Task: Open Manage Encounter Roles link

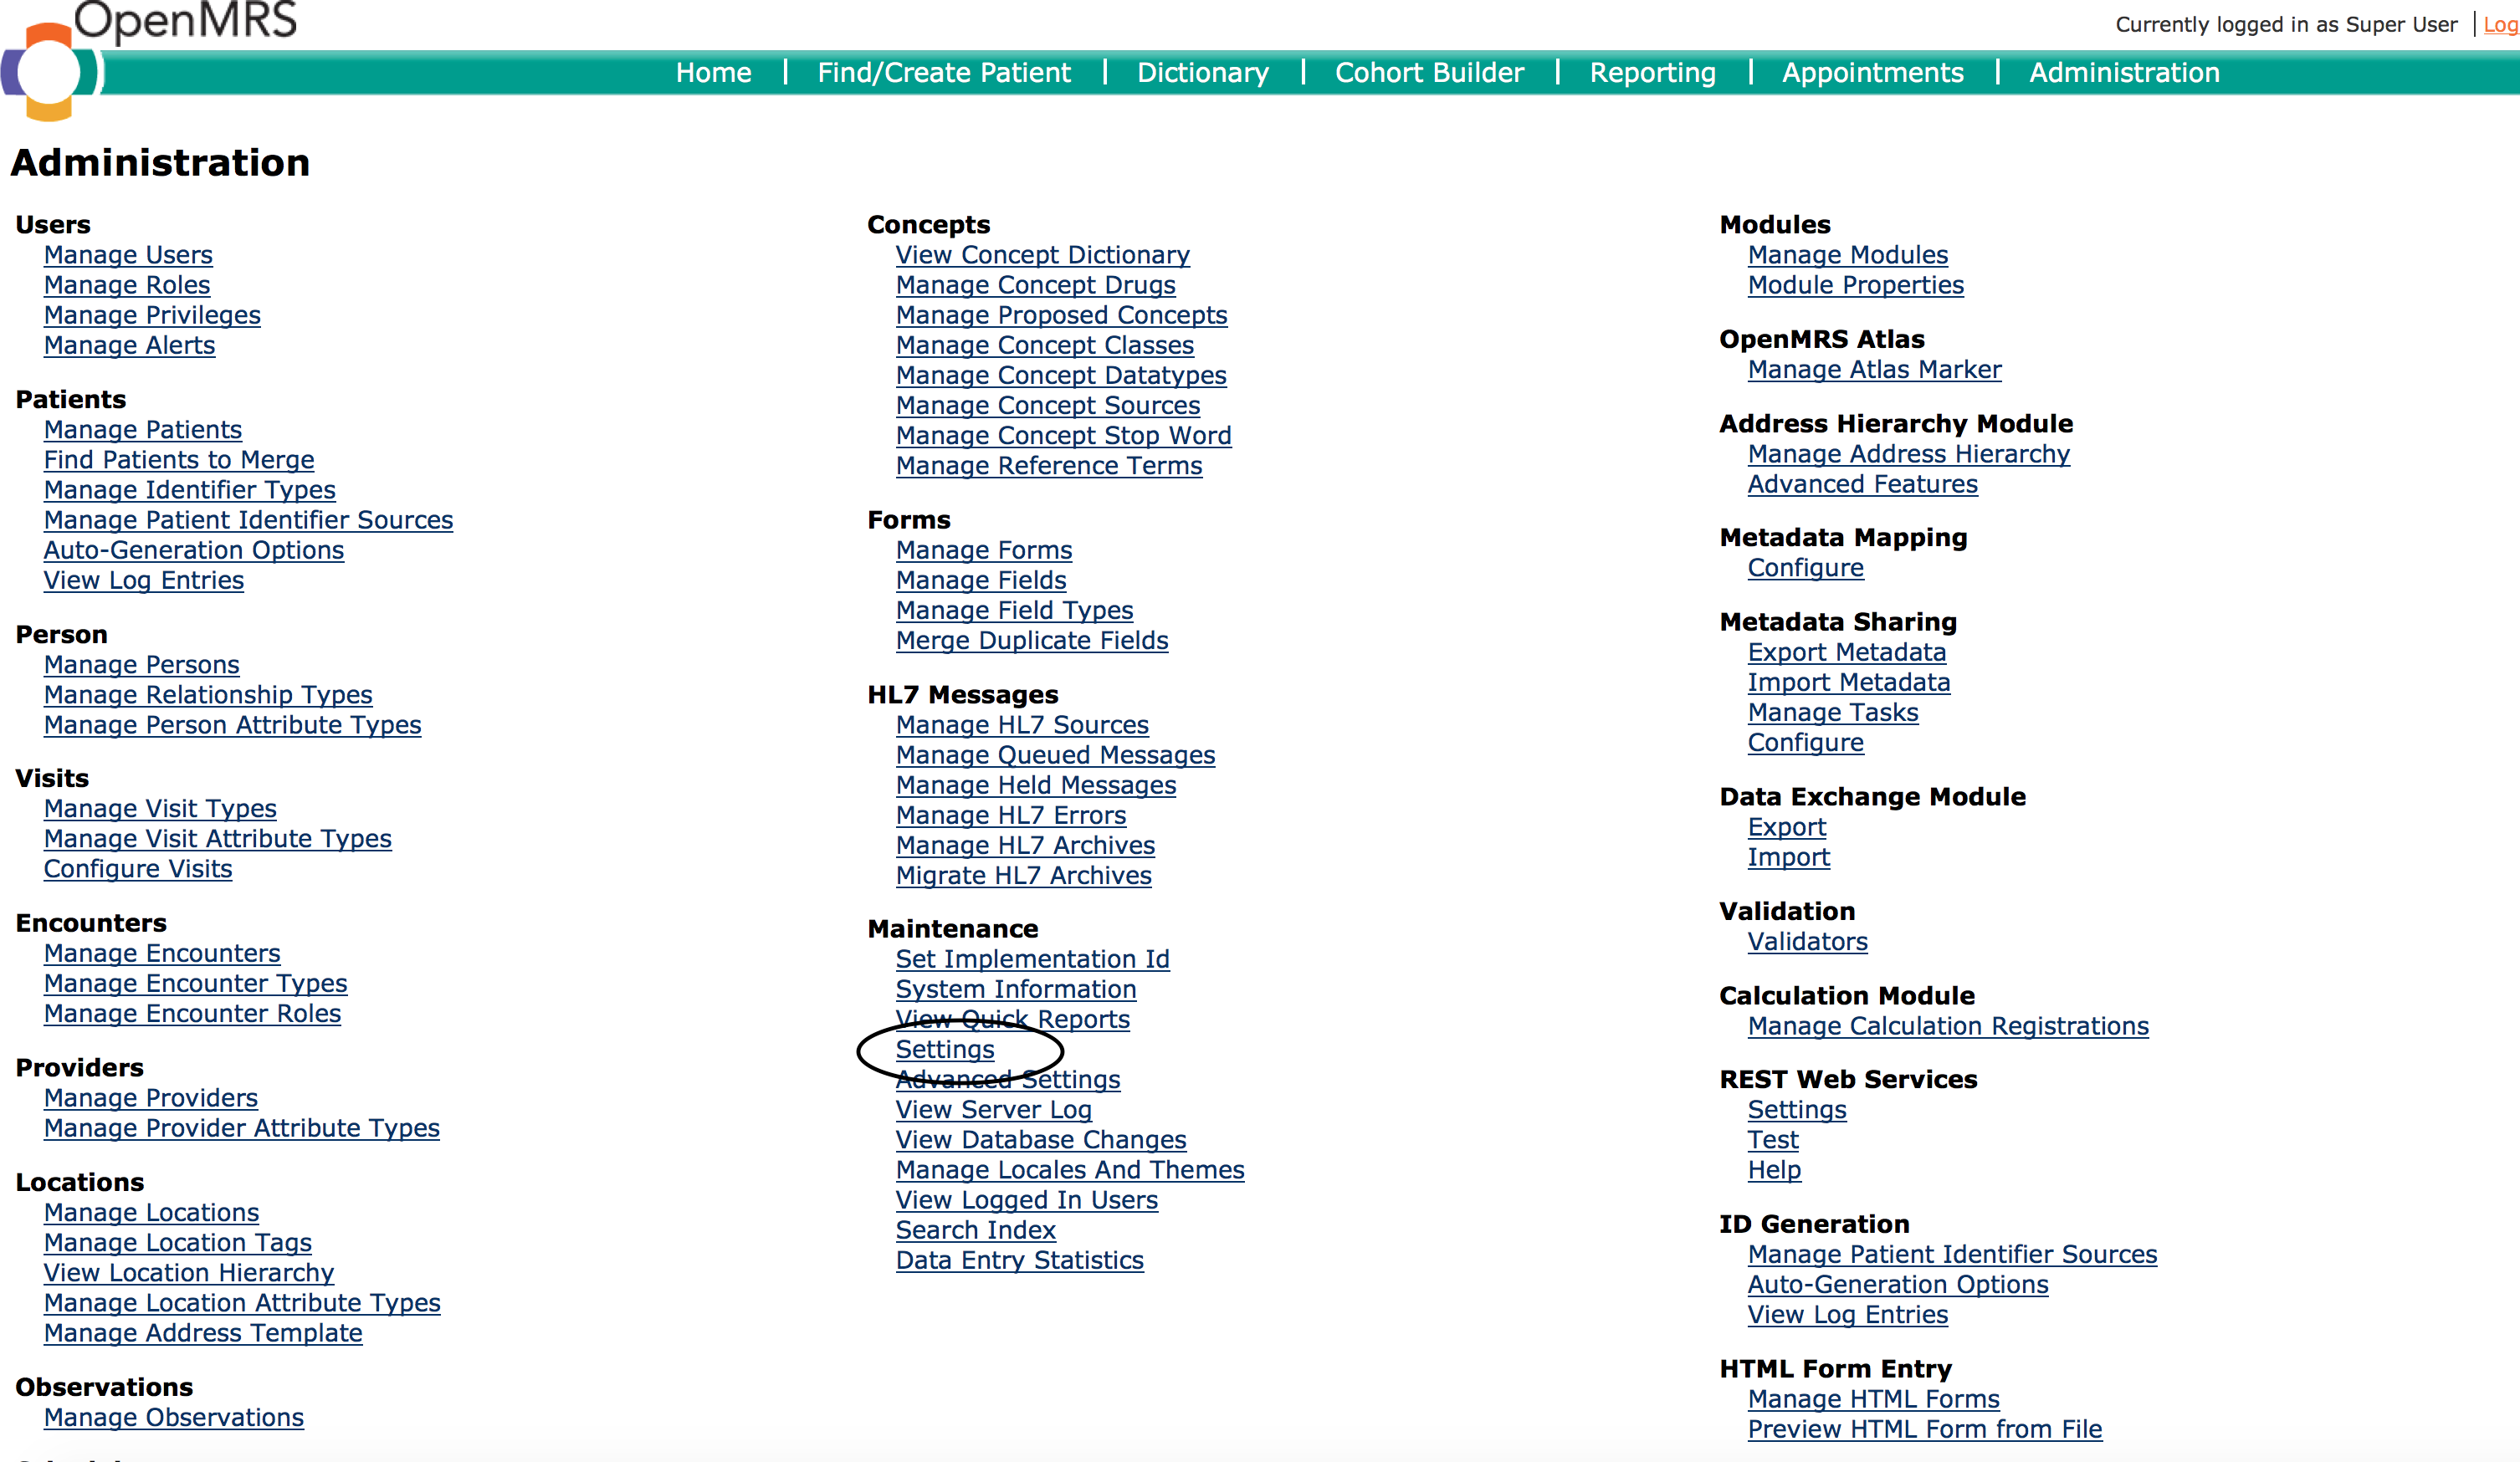Action: click(192, 1014)
